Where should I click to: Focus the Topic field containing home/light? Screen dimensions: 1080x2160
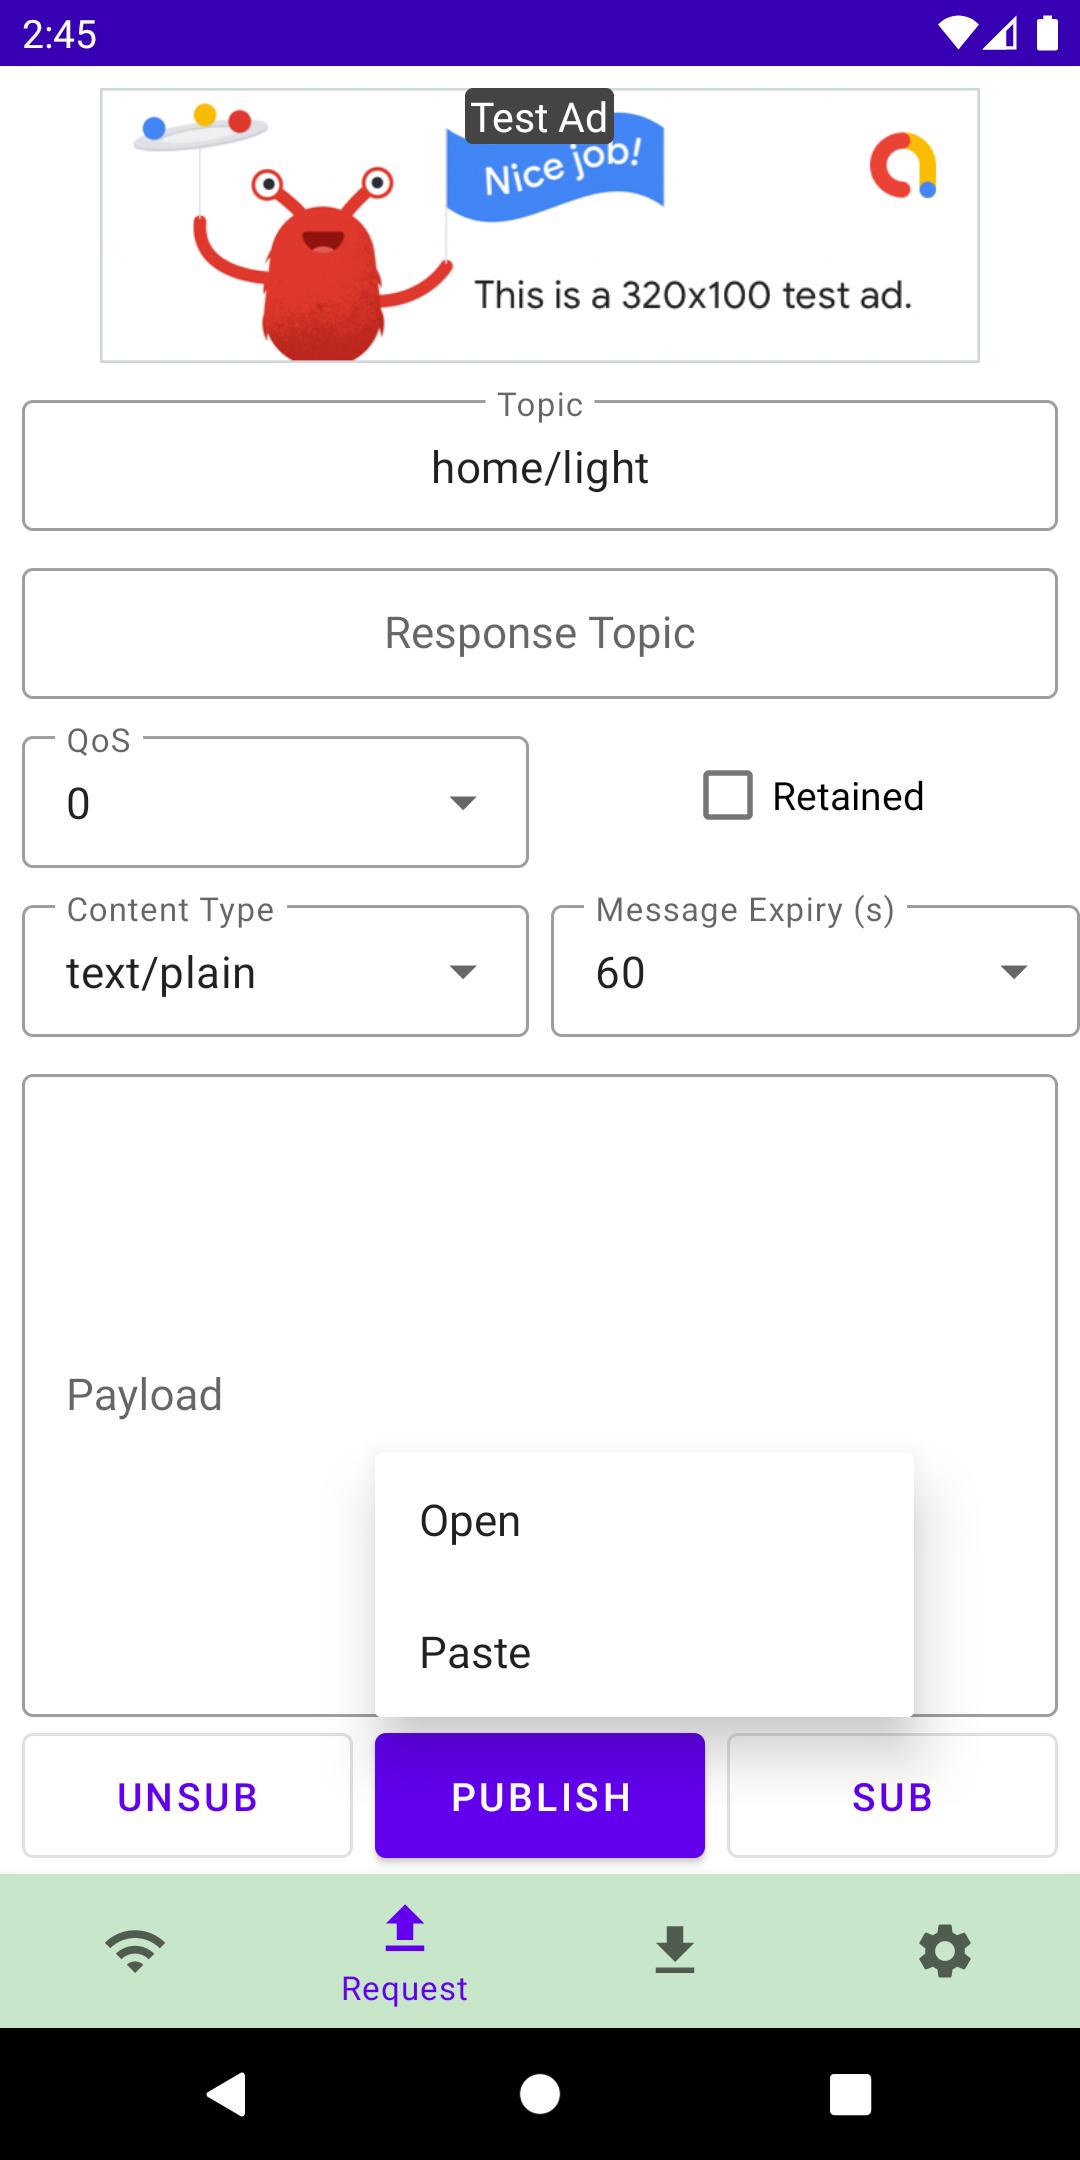(540, 466)
